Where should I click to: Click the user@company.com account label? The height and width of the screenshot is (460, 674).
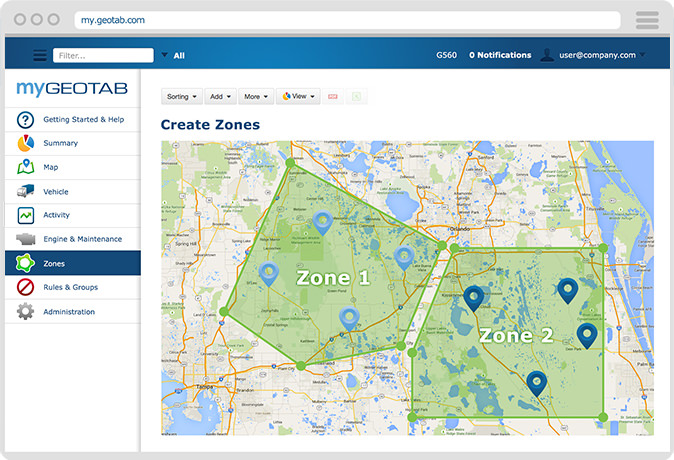[x=597, y=55]
